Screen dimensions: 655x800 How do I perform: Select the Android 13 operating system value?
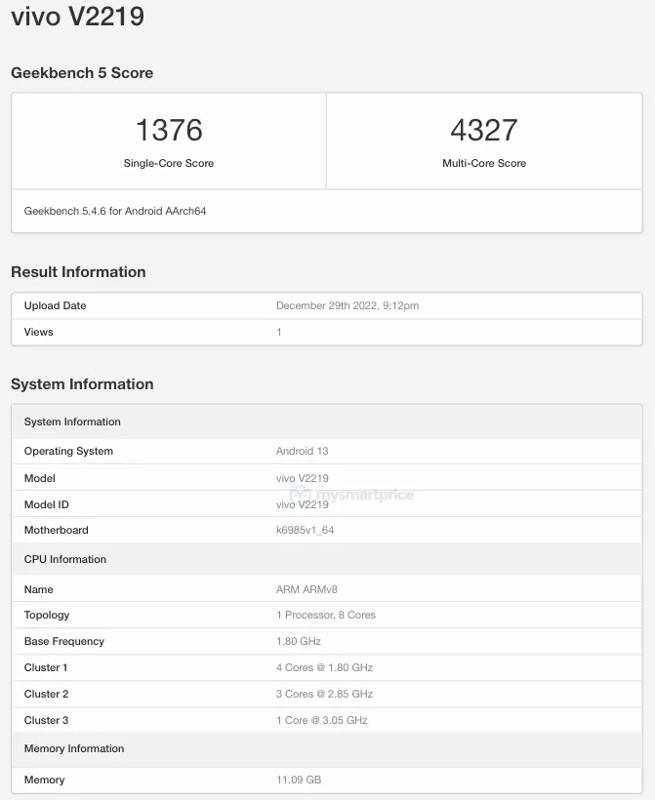[302, 451]
